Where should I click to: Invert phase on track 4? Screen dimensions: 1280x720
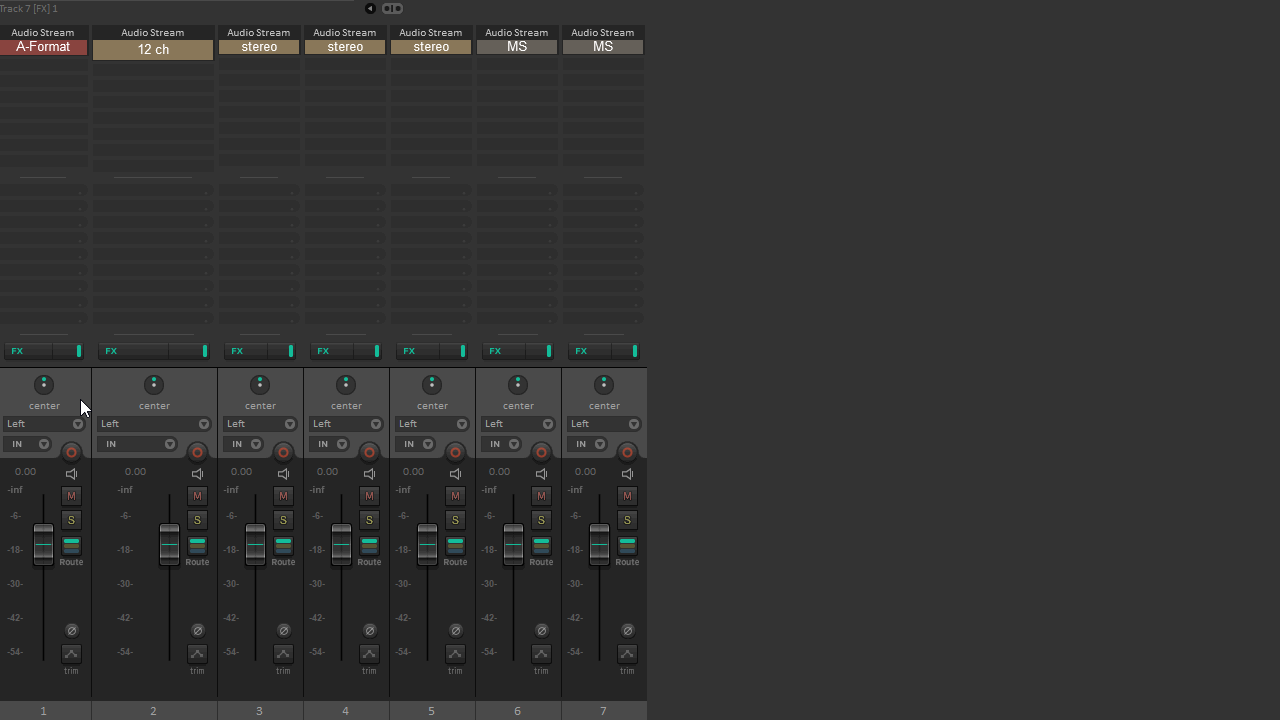pos(369,630)
